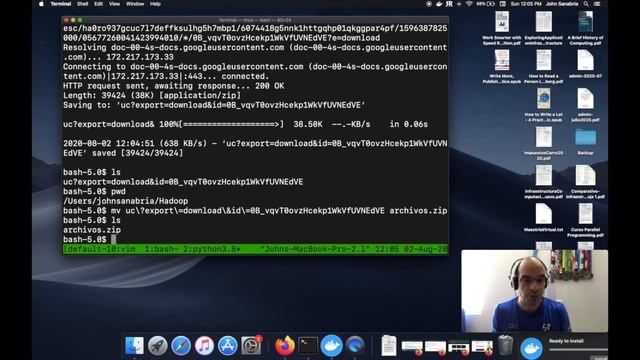Open App Store icon in Dock
This screenshot has height=360, width=640.
pos(228,346)
